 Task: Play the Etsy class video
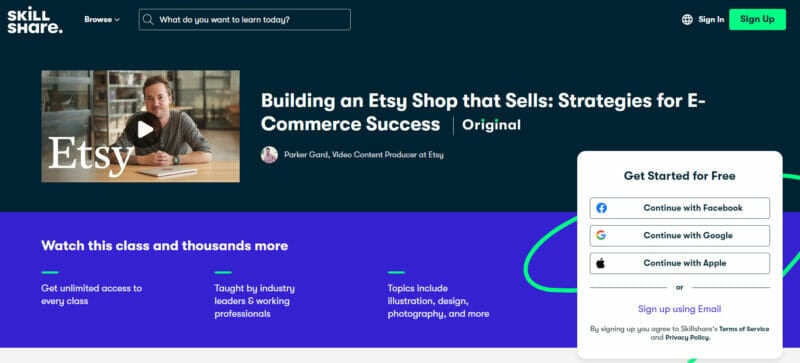click(x=144, y=129)
